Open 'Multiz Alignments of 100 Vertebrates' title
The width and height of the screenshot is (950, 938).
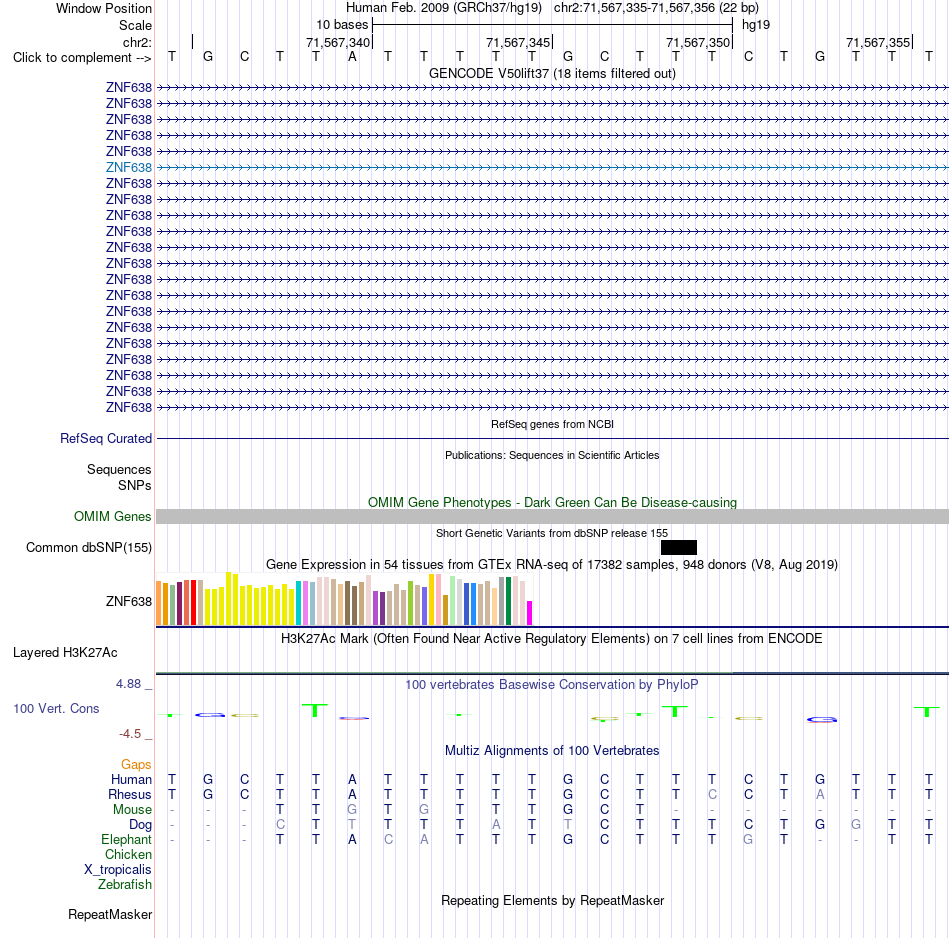[552, 751]
